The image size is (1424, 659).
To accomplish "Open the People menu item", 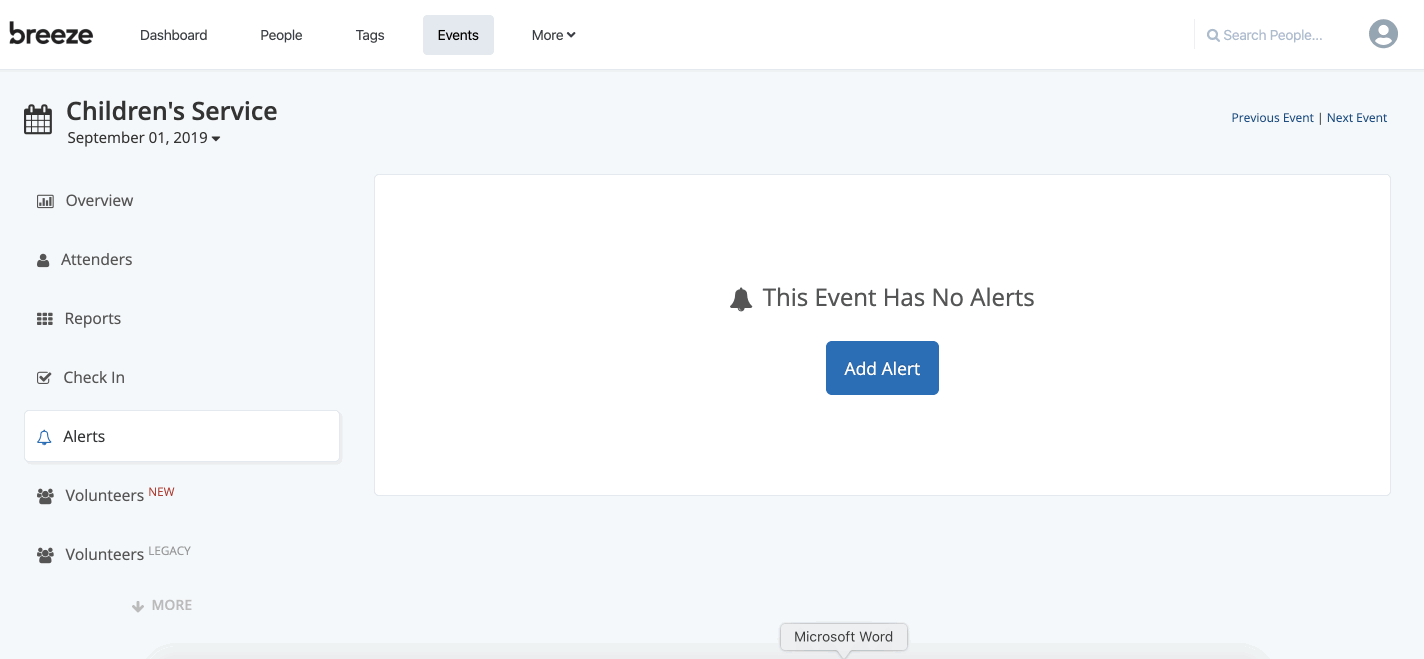I will click(x=280, y=34).
